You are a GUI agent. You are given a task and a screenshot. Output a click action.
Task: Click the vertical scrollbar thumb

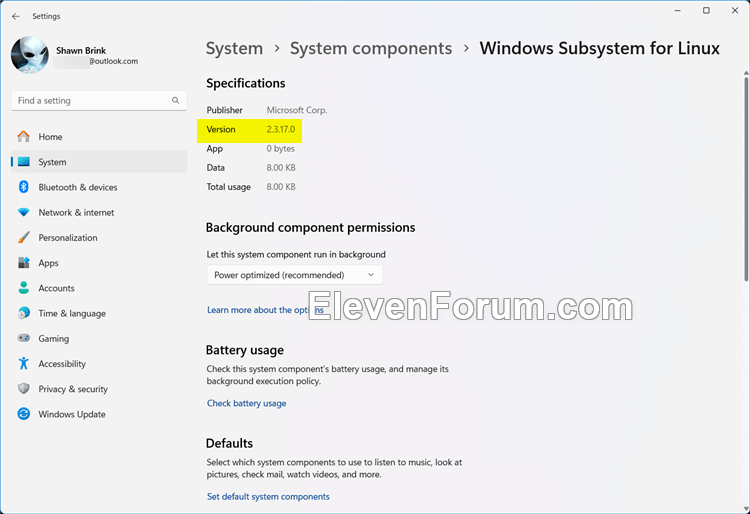[746, 178]
